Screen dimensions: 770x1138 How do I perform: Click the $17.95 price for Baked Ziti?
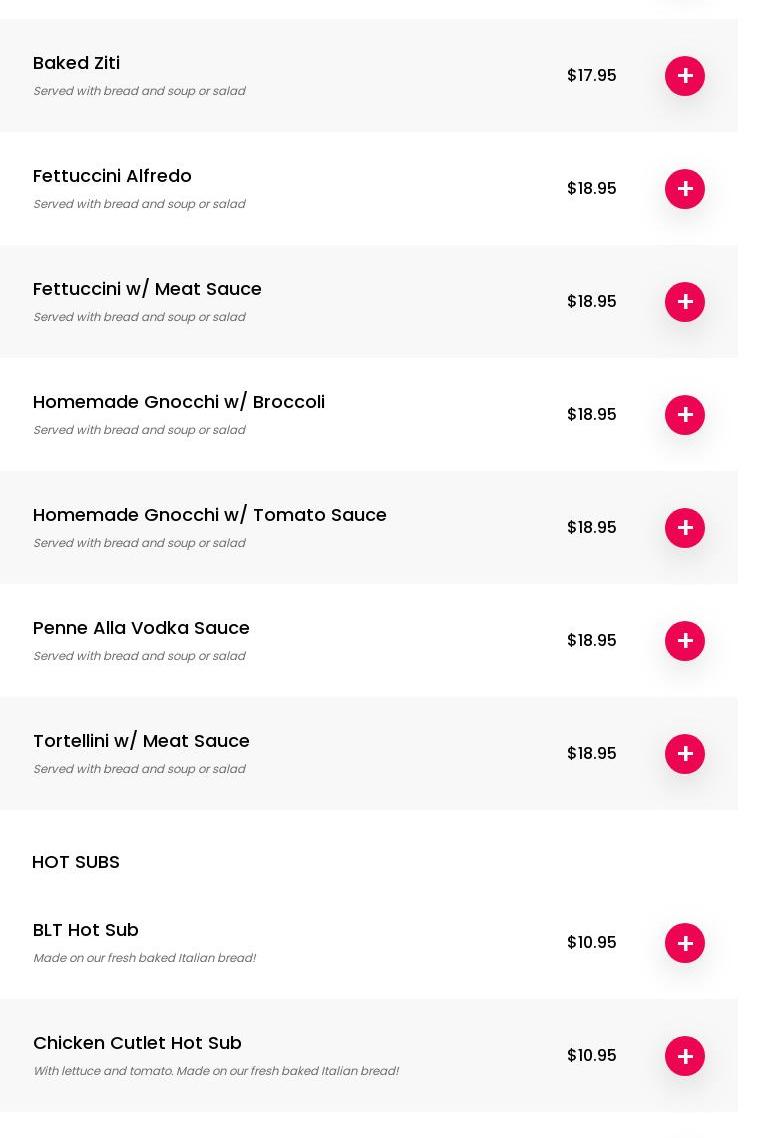click(591, 76)
